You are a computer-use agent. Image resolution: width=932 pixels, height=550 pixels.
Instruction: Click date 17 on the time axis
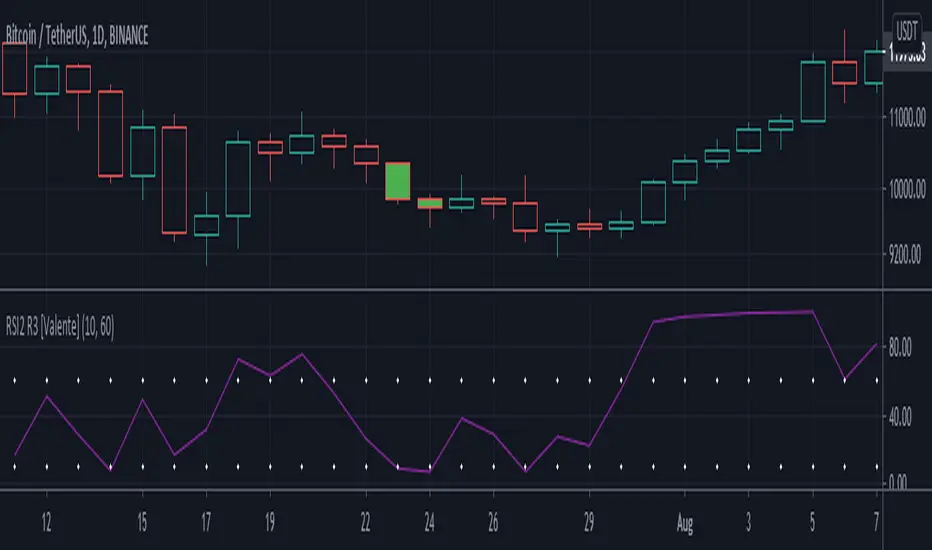click(205, 521)
